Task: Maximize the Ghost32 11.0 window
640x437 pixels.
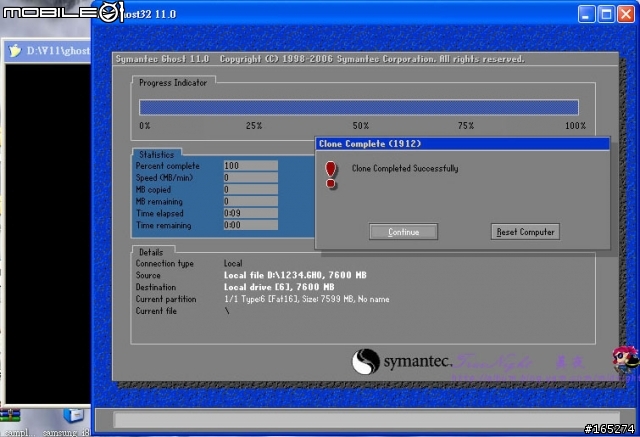Action: [606, 14]
